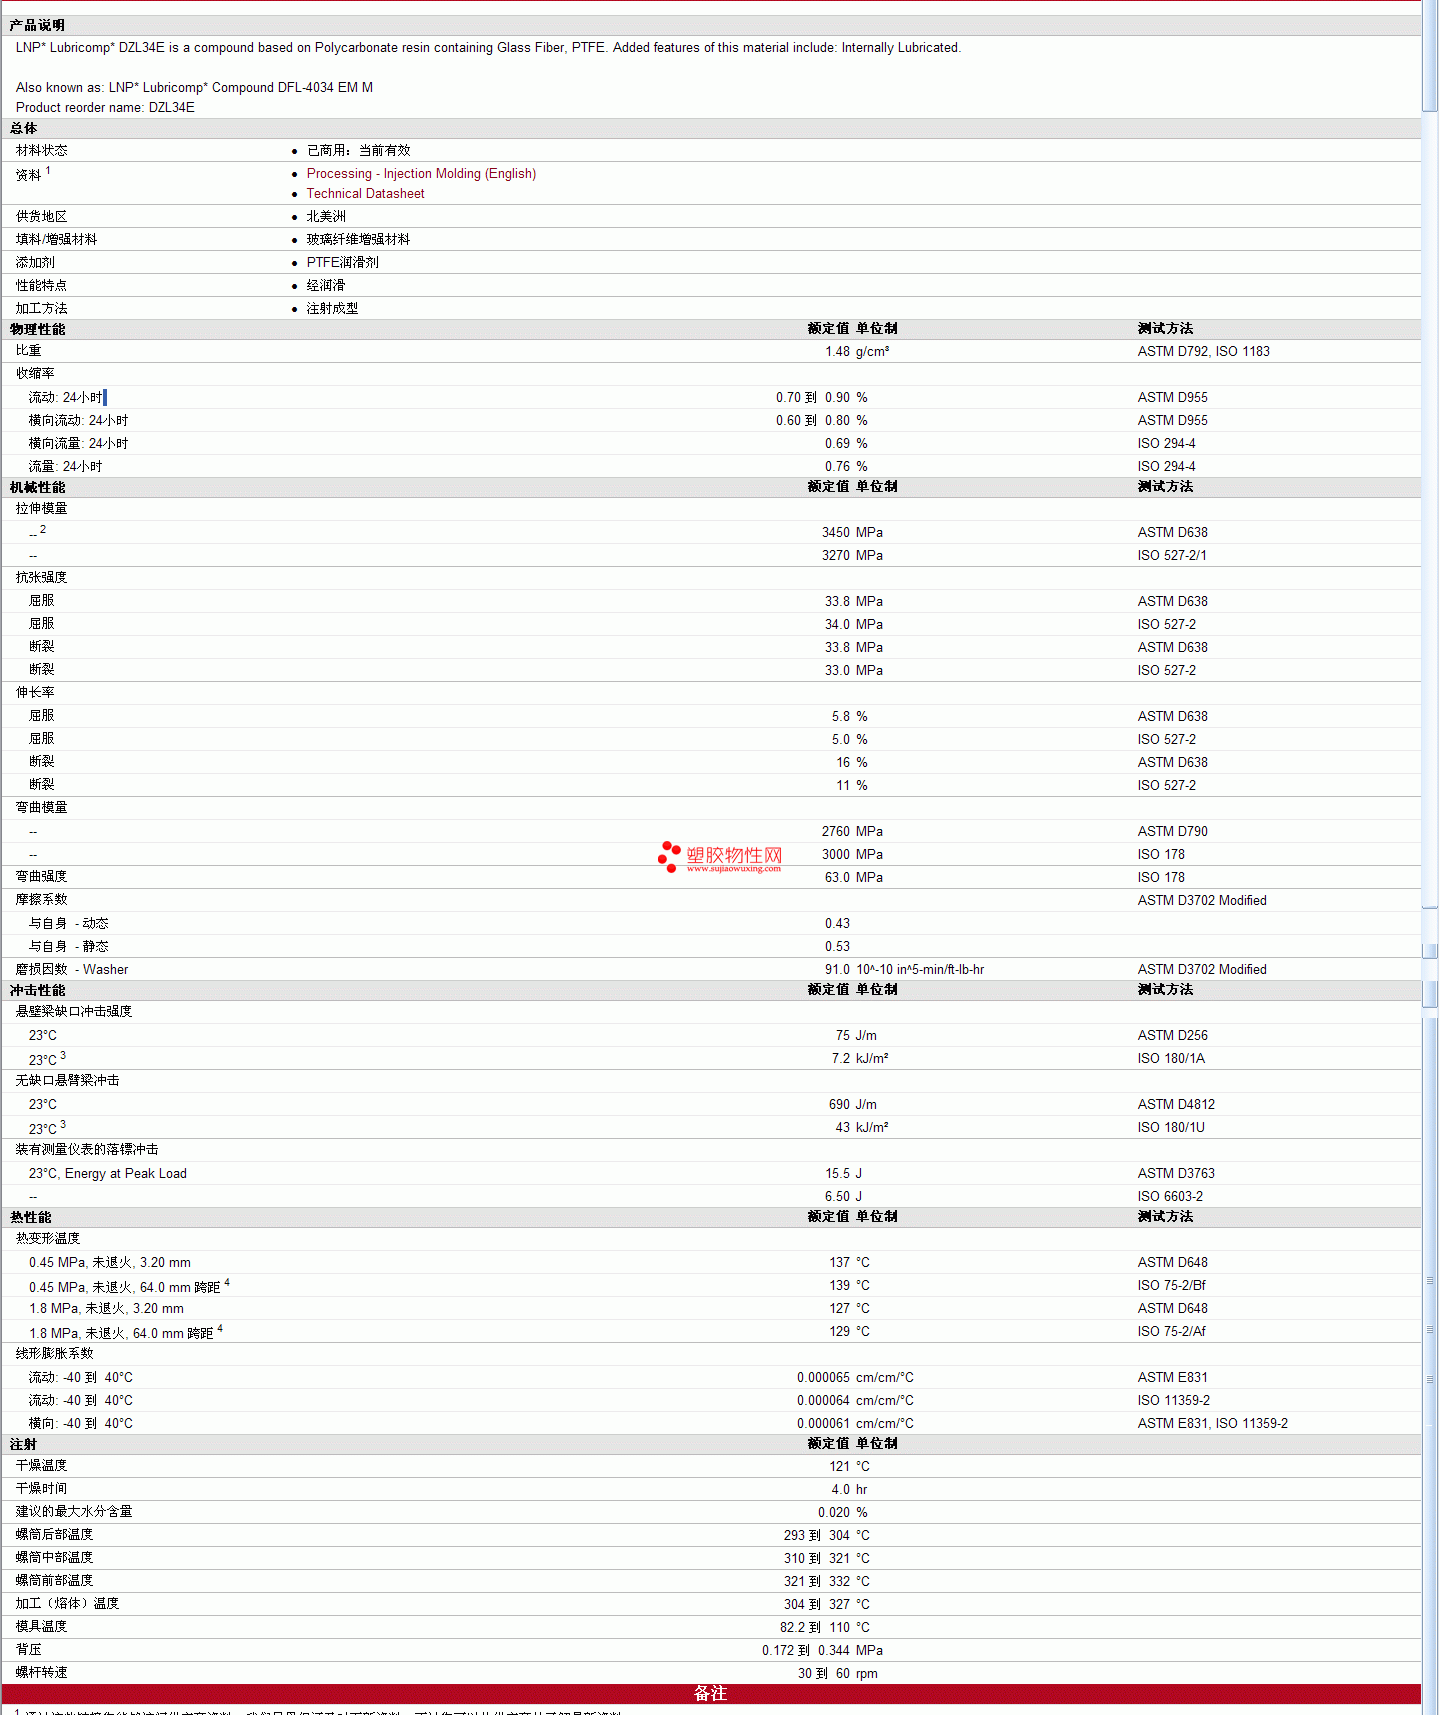
Task: Click the 物理性能 section header
Action: pos(37,330)
